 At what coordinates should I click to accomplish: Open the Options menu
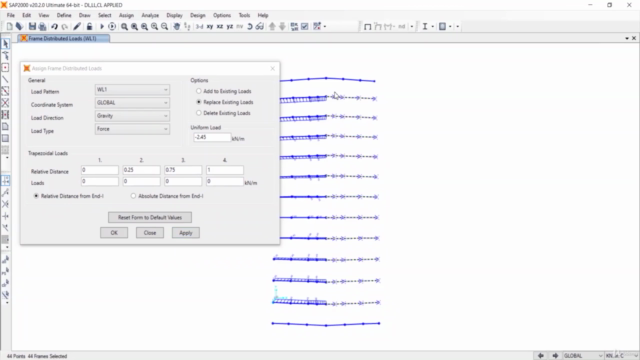tap(222, 15)
